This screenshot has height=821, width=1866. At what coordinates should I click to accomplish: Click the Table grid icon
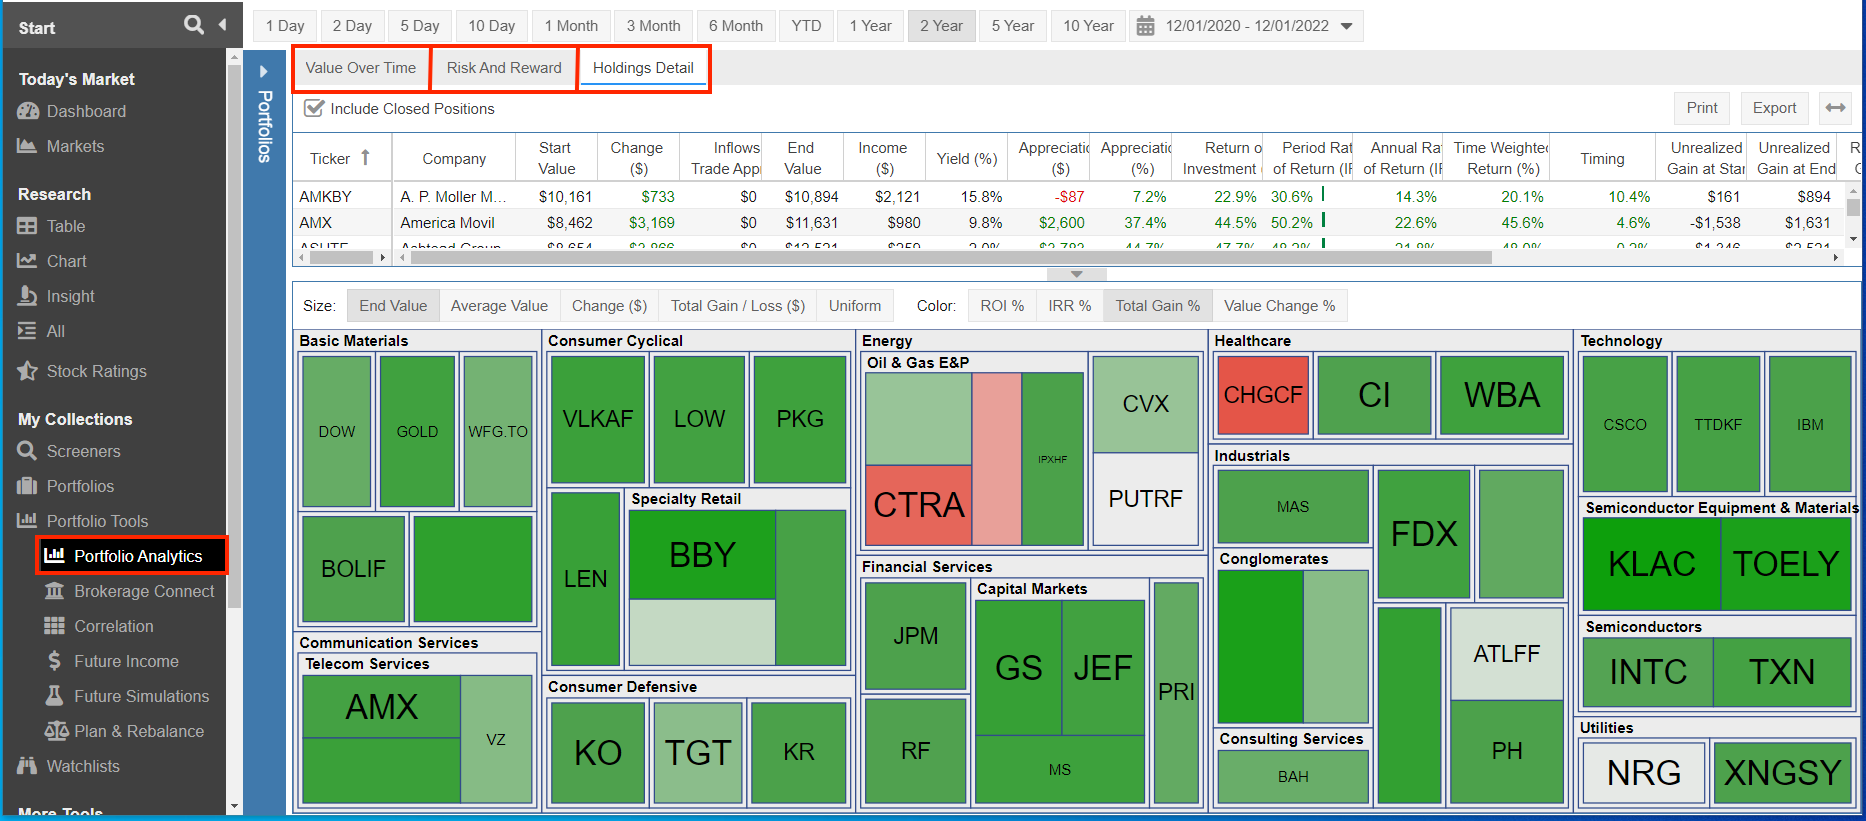tap(27, 226)
